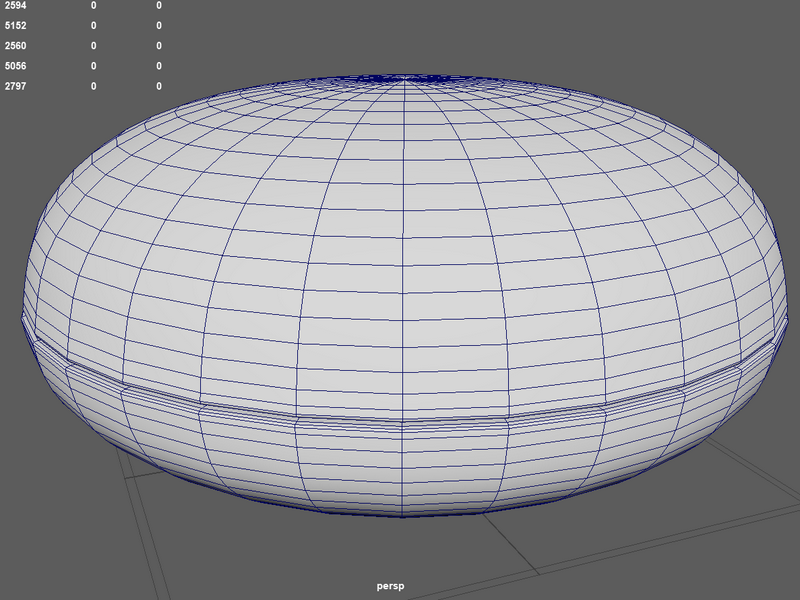This screenshot has width=800, height=600.
Task: Click the persp camera name label
Action: pos(390,586)
